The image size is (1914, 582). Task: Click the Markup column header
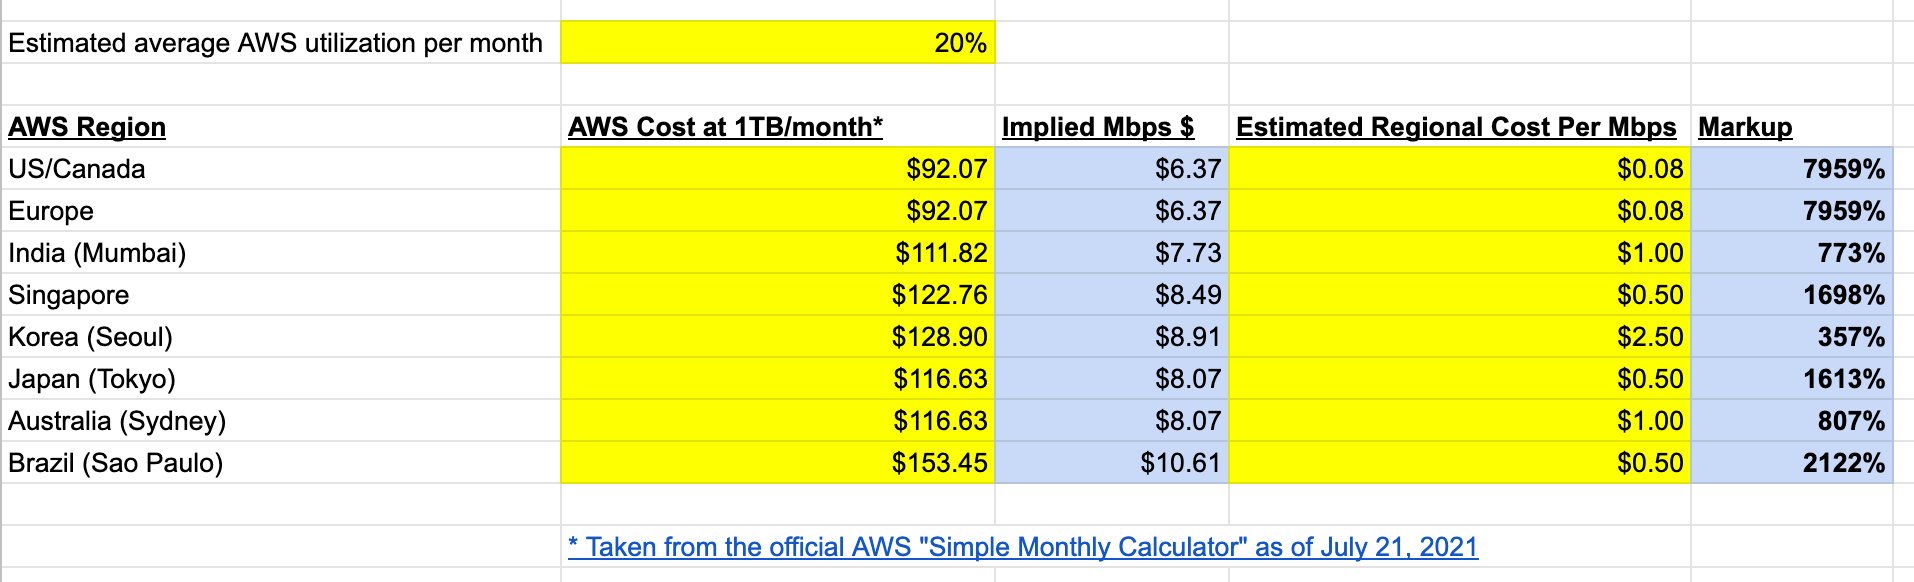(x=1744, y=127)
